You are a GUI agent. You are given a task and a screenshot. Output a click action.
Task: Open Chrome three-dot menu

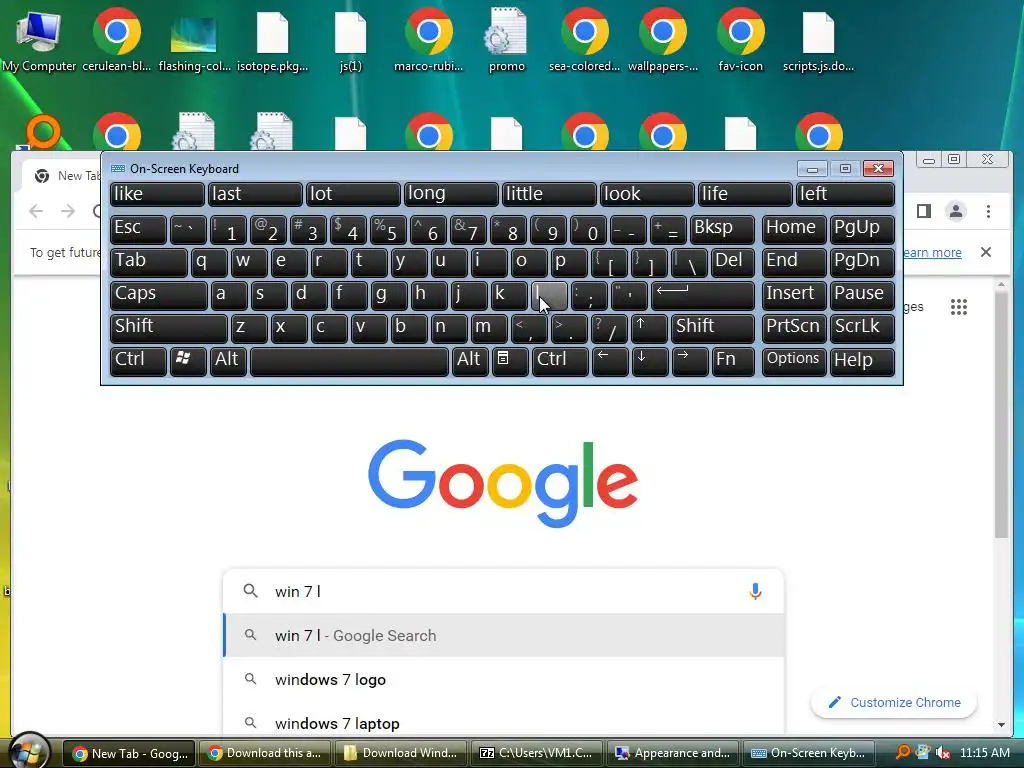(x=988, y=211)
